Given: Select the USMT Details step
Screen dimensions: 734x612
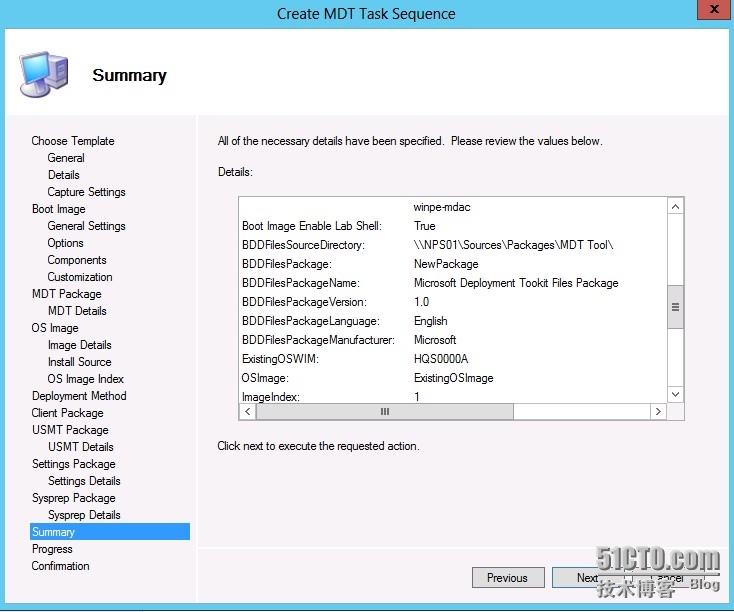Looking at the screenshot, I should click(81, 447).
